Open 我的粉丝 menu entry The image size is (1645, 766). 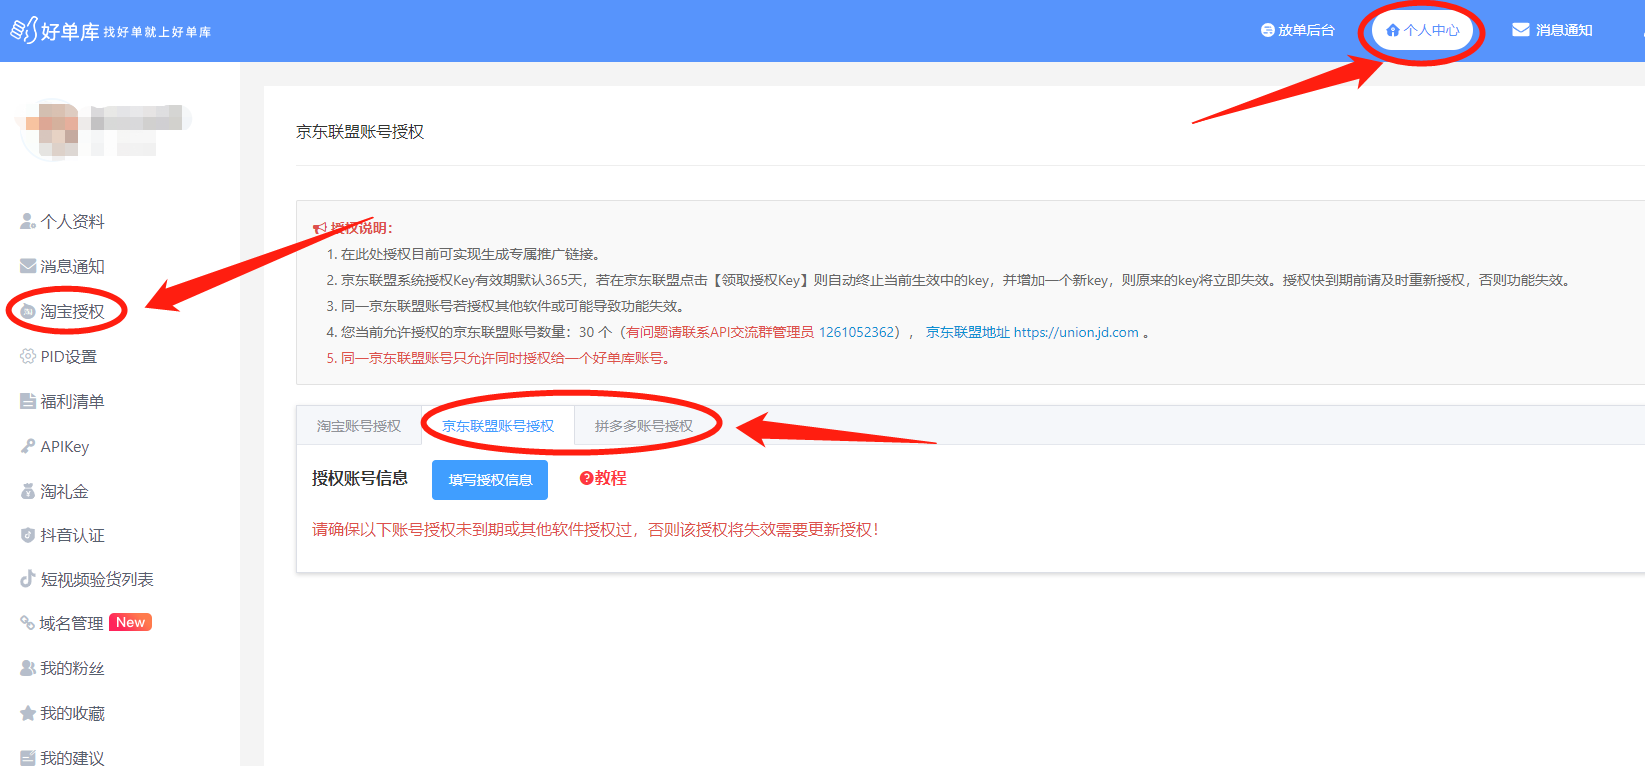72,668
